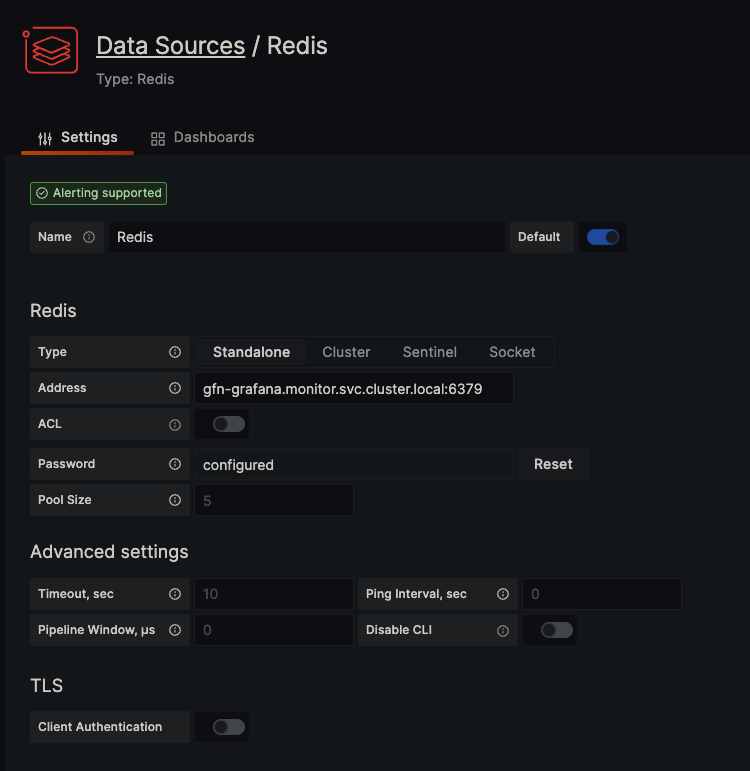Click the grid icon on Dashboards tab

coord(158,139)
